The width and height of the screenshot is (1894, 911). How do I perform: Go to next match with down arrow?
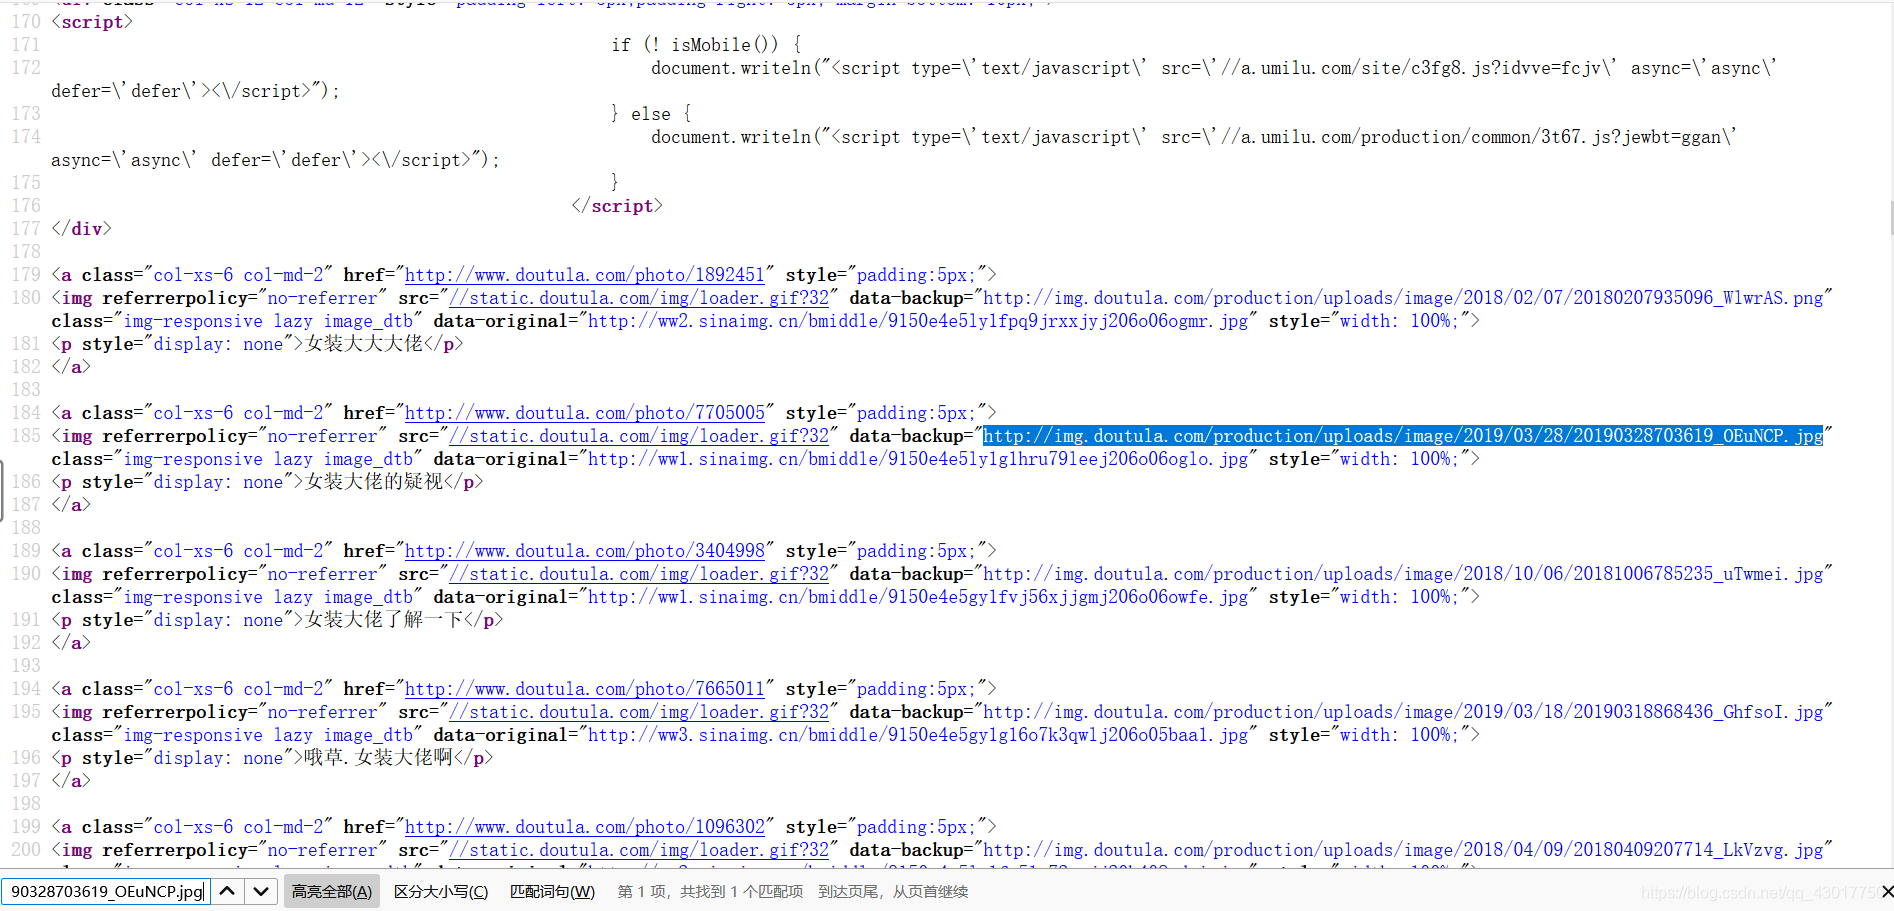[x=261, y=891]
